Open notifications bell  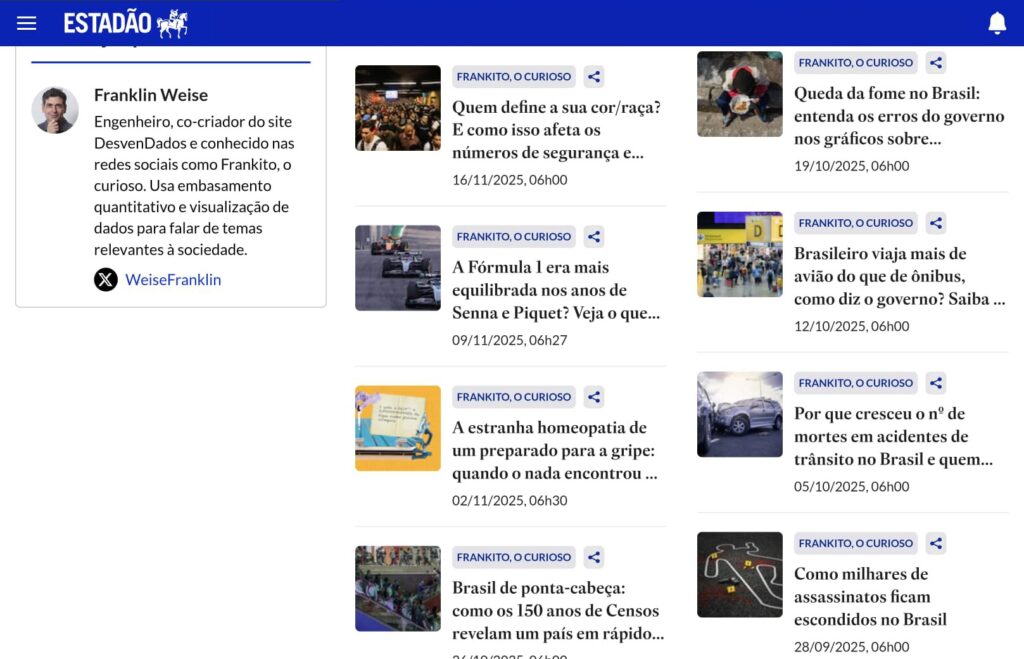point(997,23)
